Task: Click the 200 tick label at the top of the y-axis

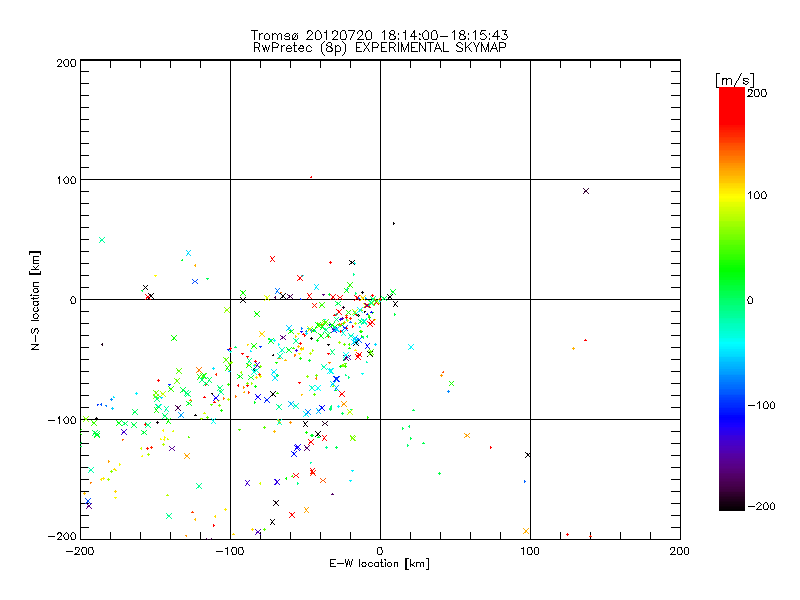Action: click(x=65, y=63)
